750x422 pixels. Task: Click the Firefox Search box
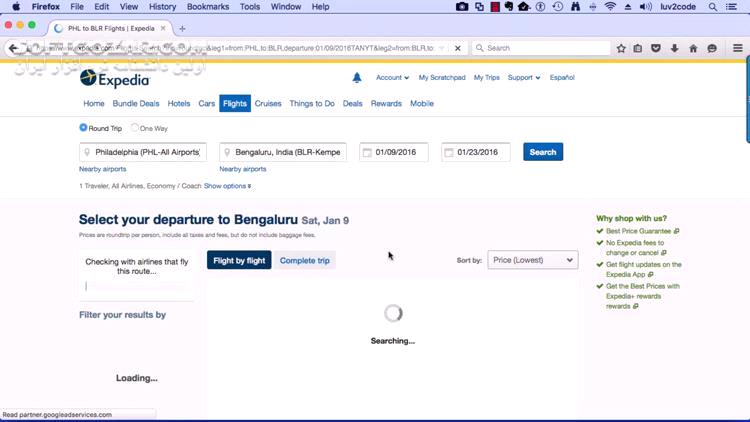[x=541, y=48]
